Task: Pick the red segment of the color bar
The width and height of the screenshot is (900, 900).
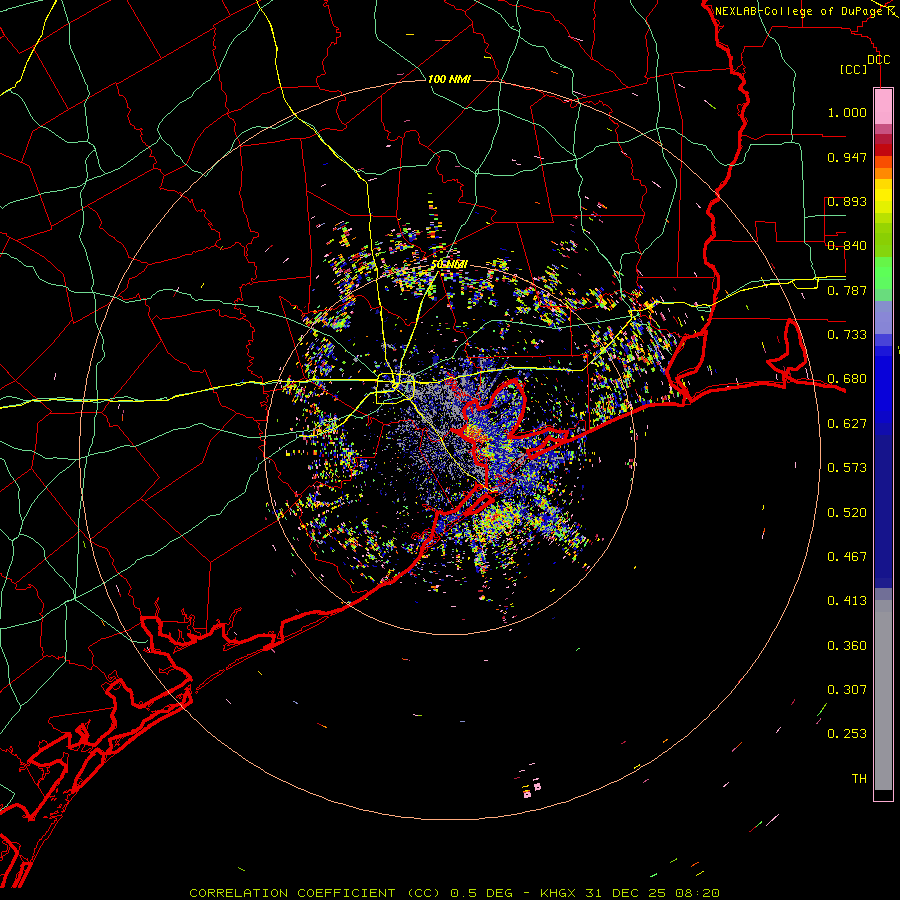Action: [883, 150]
